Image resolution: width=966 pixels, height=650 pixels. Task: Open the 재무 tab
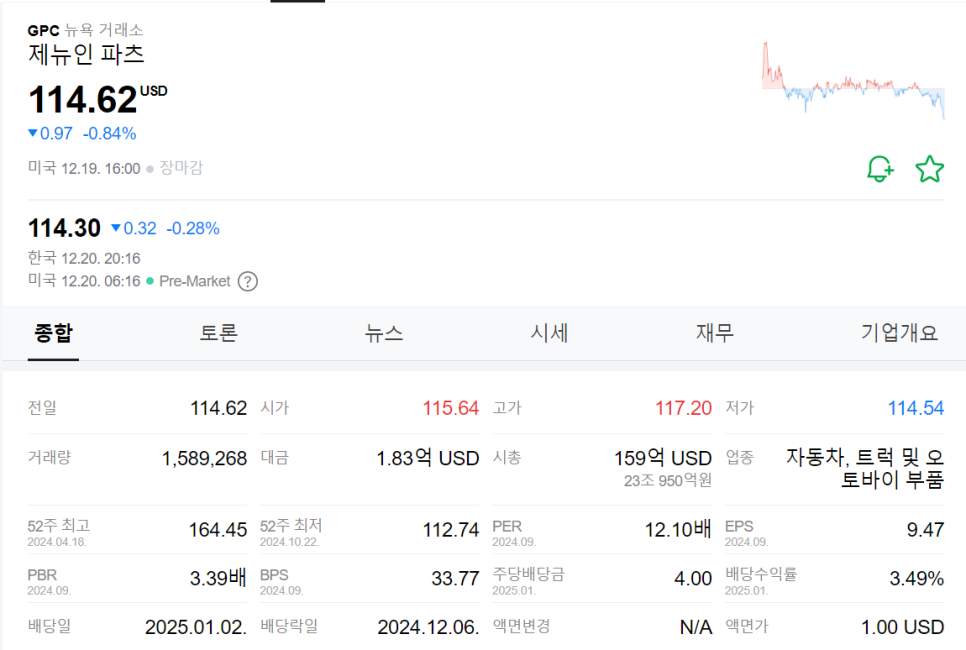point(715,333)
